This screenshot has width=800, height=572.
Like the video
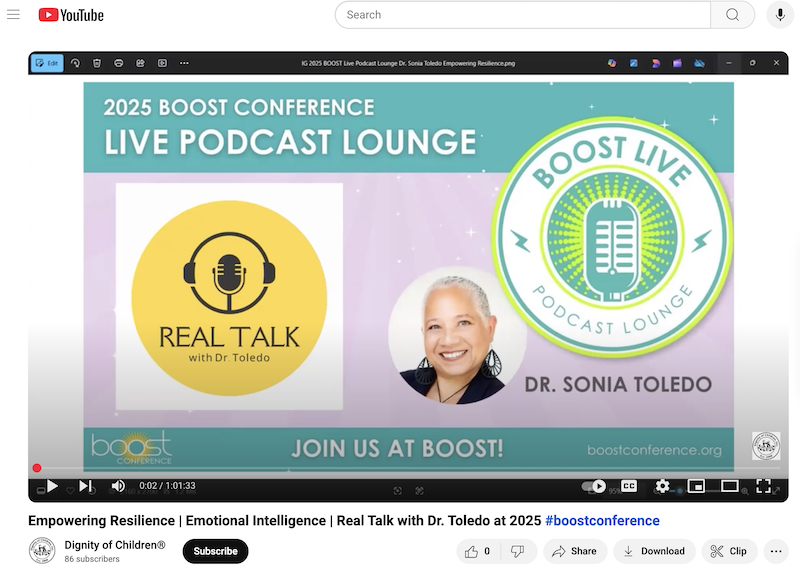478,551
